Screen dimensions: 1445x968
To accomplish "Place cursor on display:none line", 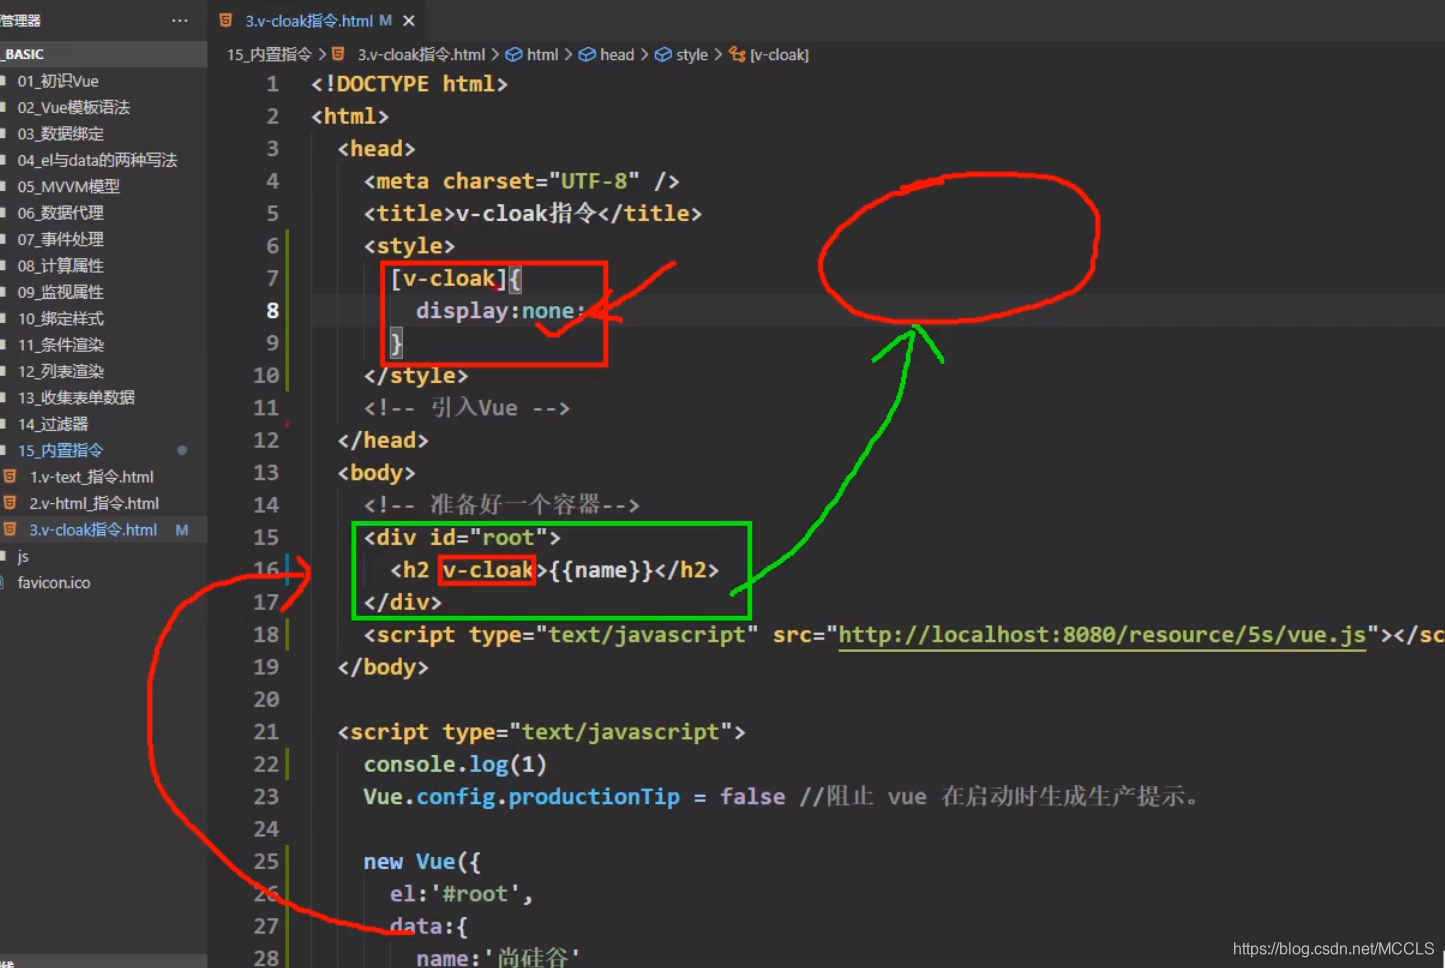I will tap(500, 311).
